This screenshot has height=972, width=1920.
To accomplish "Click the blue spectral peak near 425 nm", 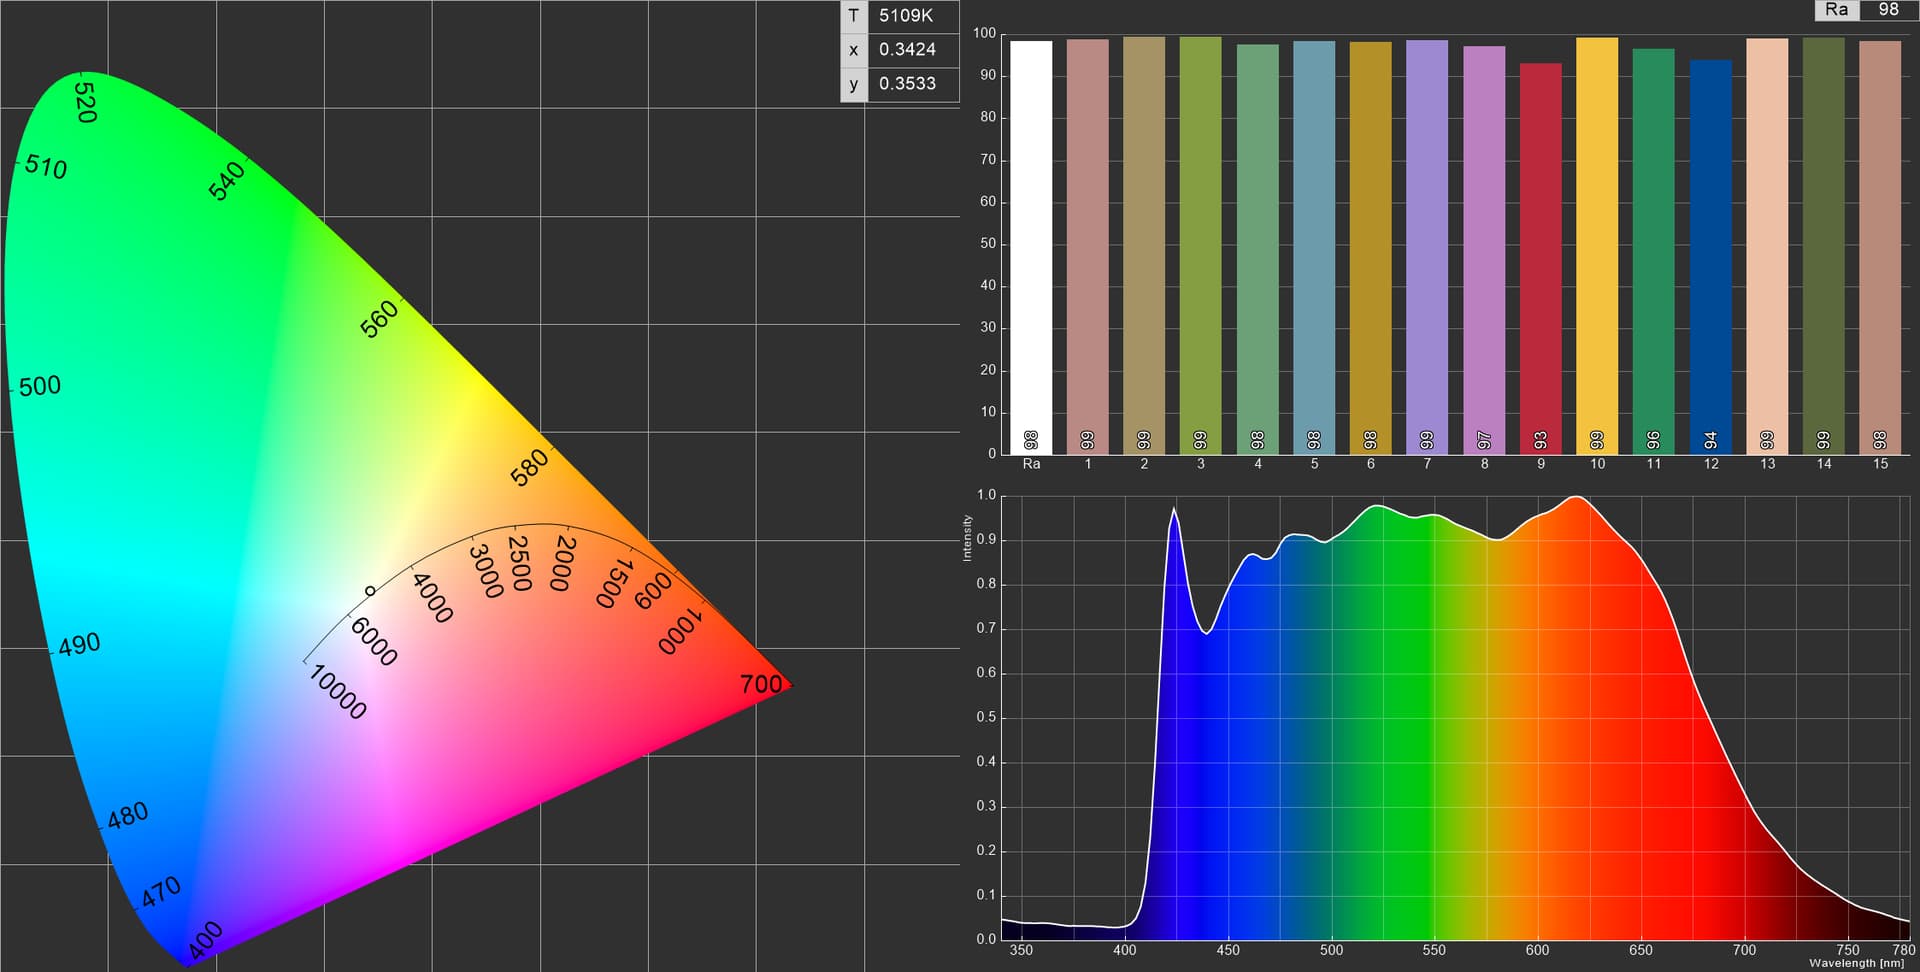I will [1174, 510].
